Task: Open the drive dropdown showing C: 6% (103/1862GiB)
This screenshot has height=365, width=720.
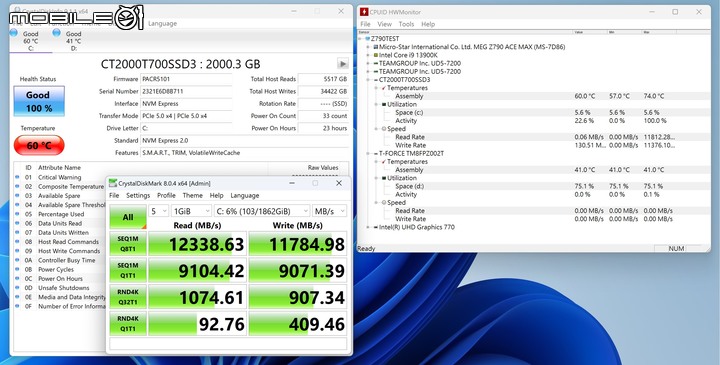Action: 262,211
